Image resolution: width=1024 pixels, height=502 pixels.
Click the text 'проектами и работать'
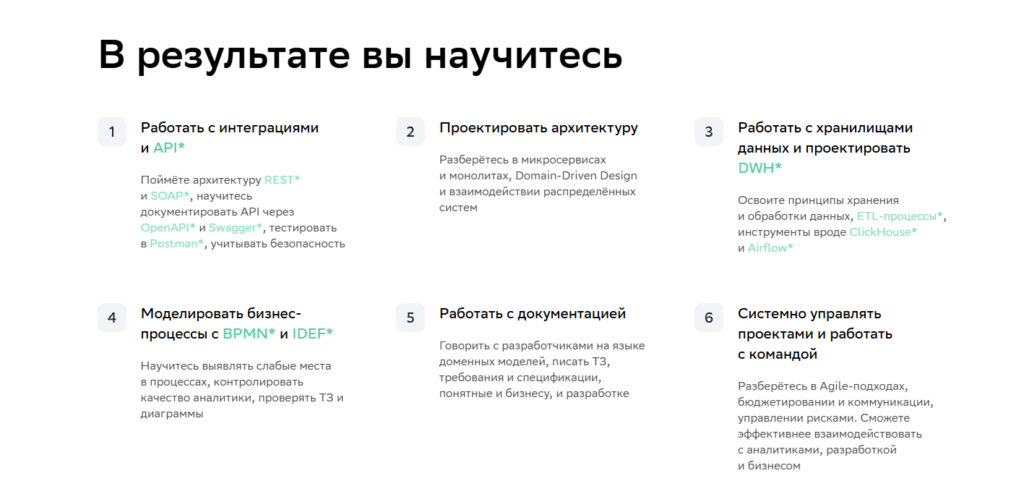click(814, 334)
